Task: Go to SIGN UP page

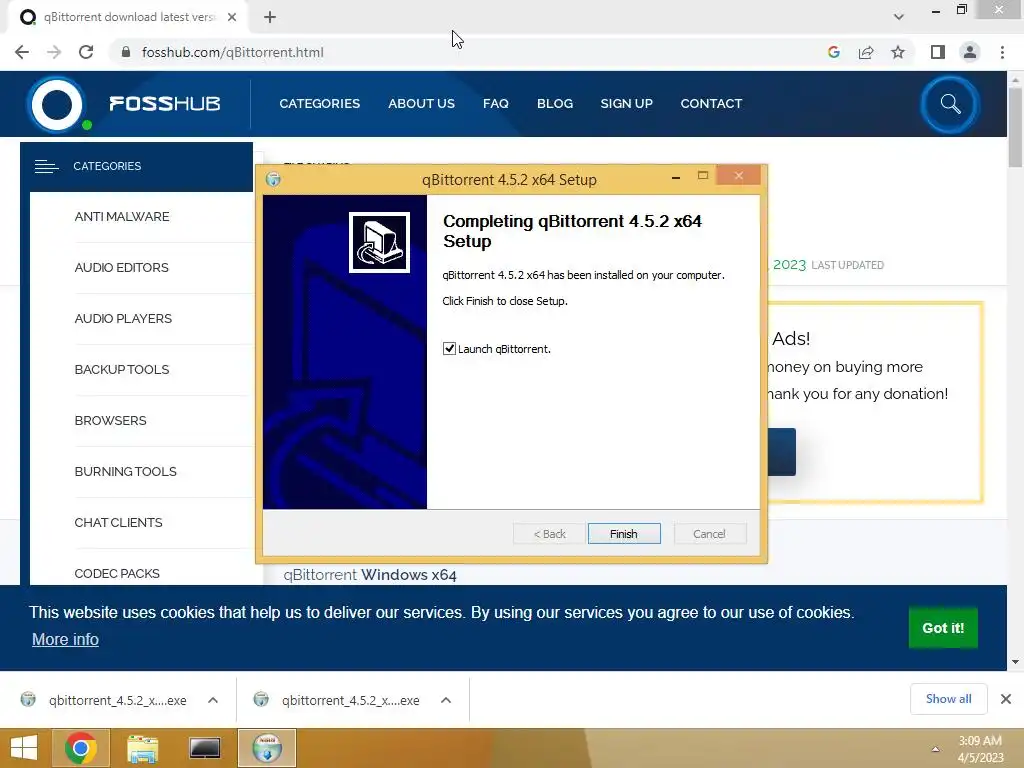Action: coord(626,104)
